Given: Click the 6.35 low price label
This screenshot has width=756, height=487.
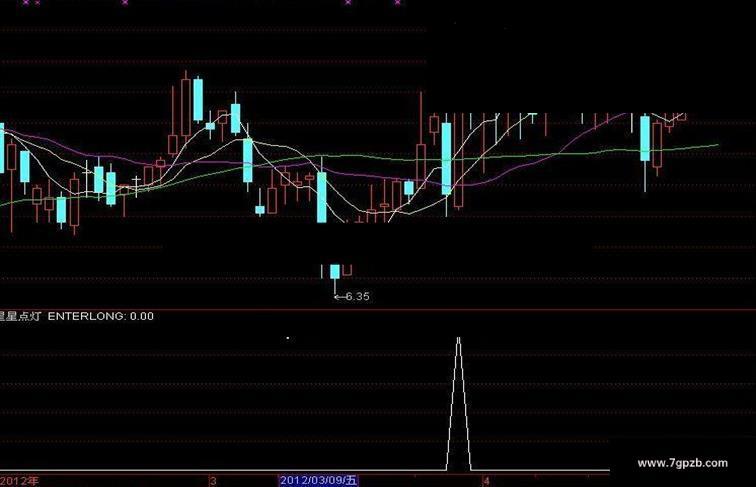Looking at the screenshot, I should pyautogui.click(x=358, y=297).
